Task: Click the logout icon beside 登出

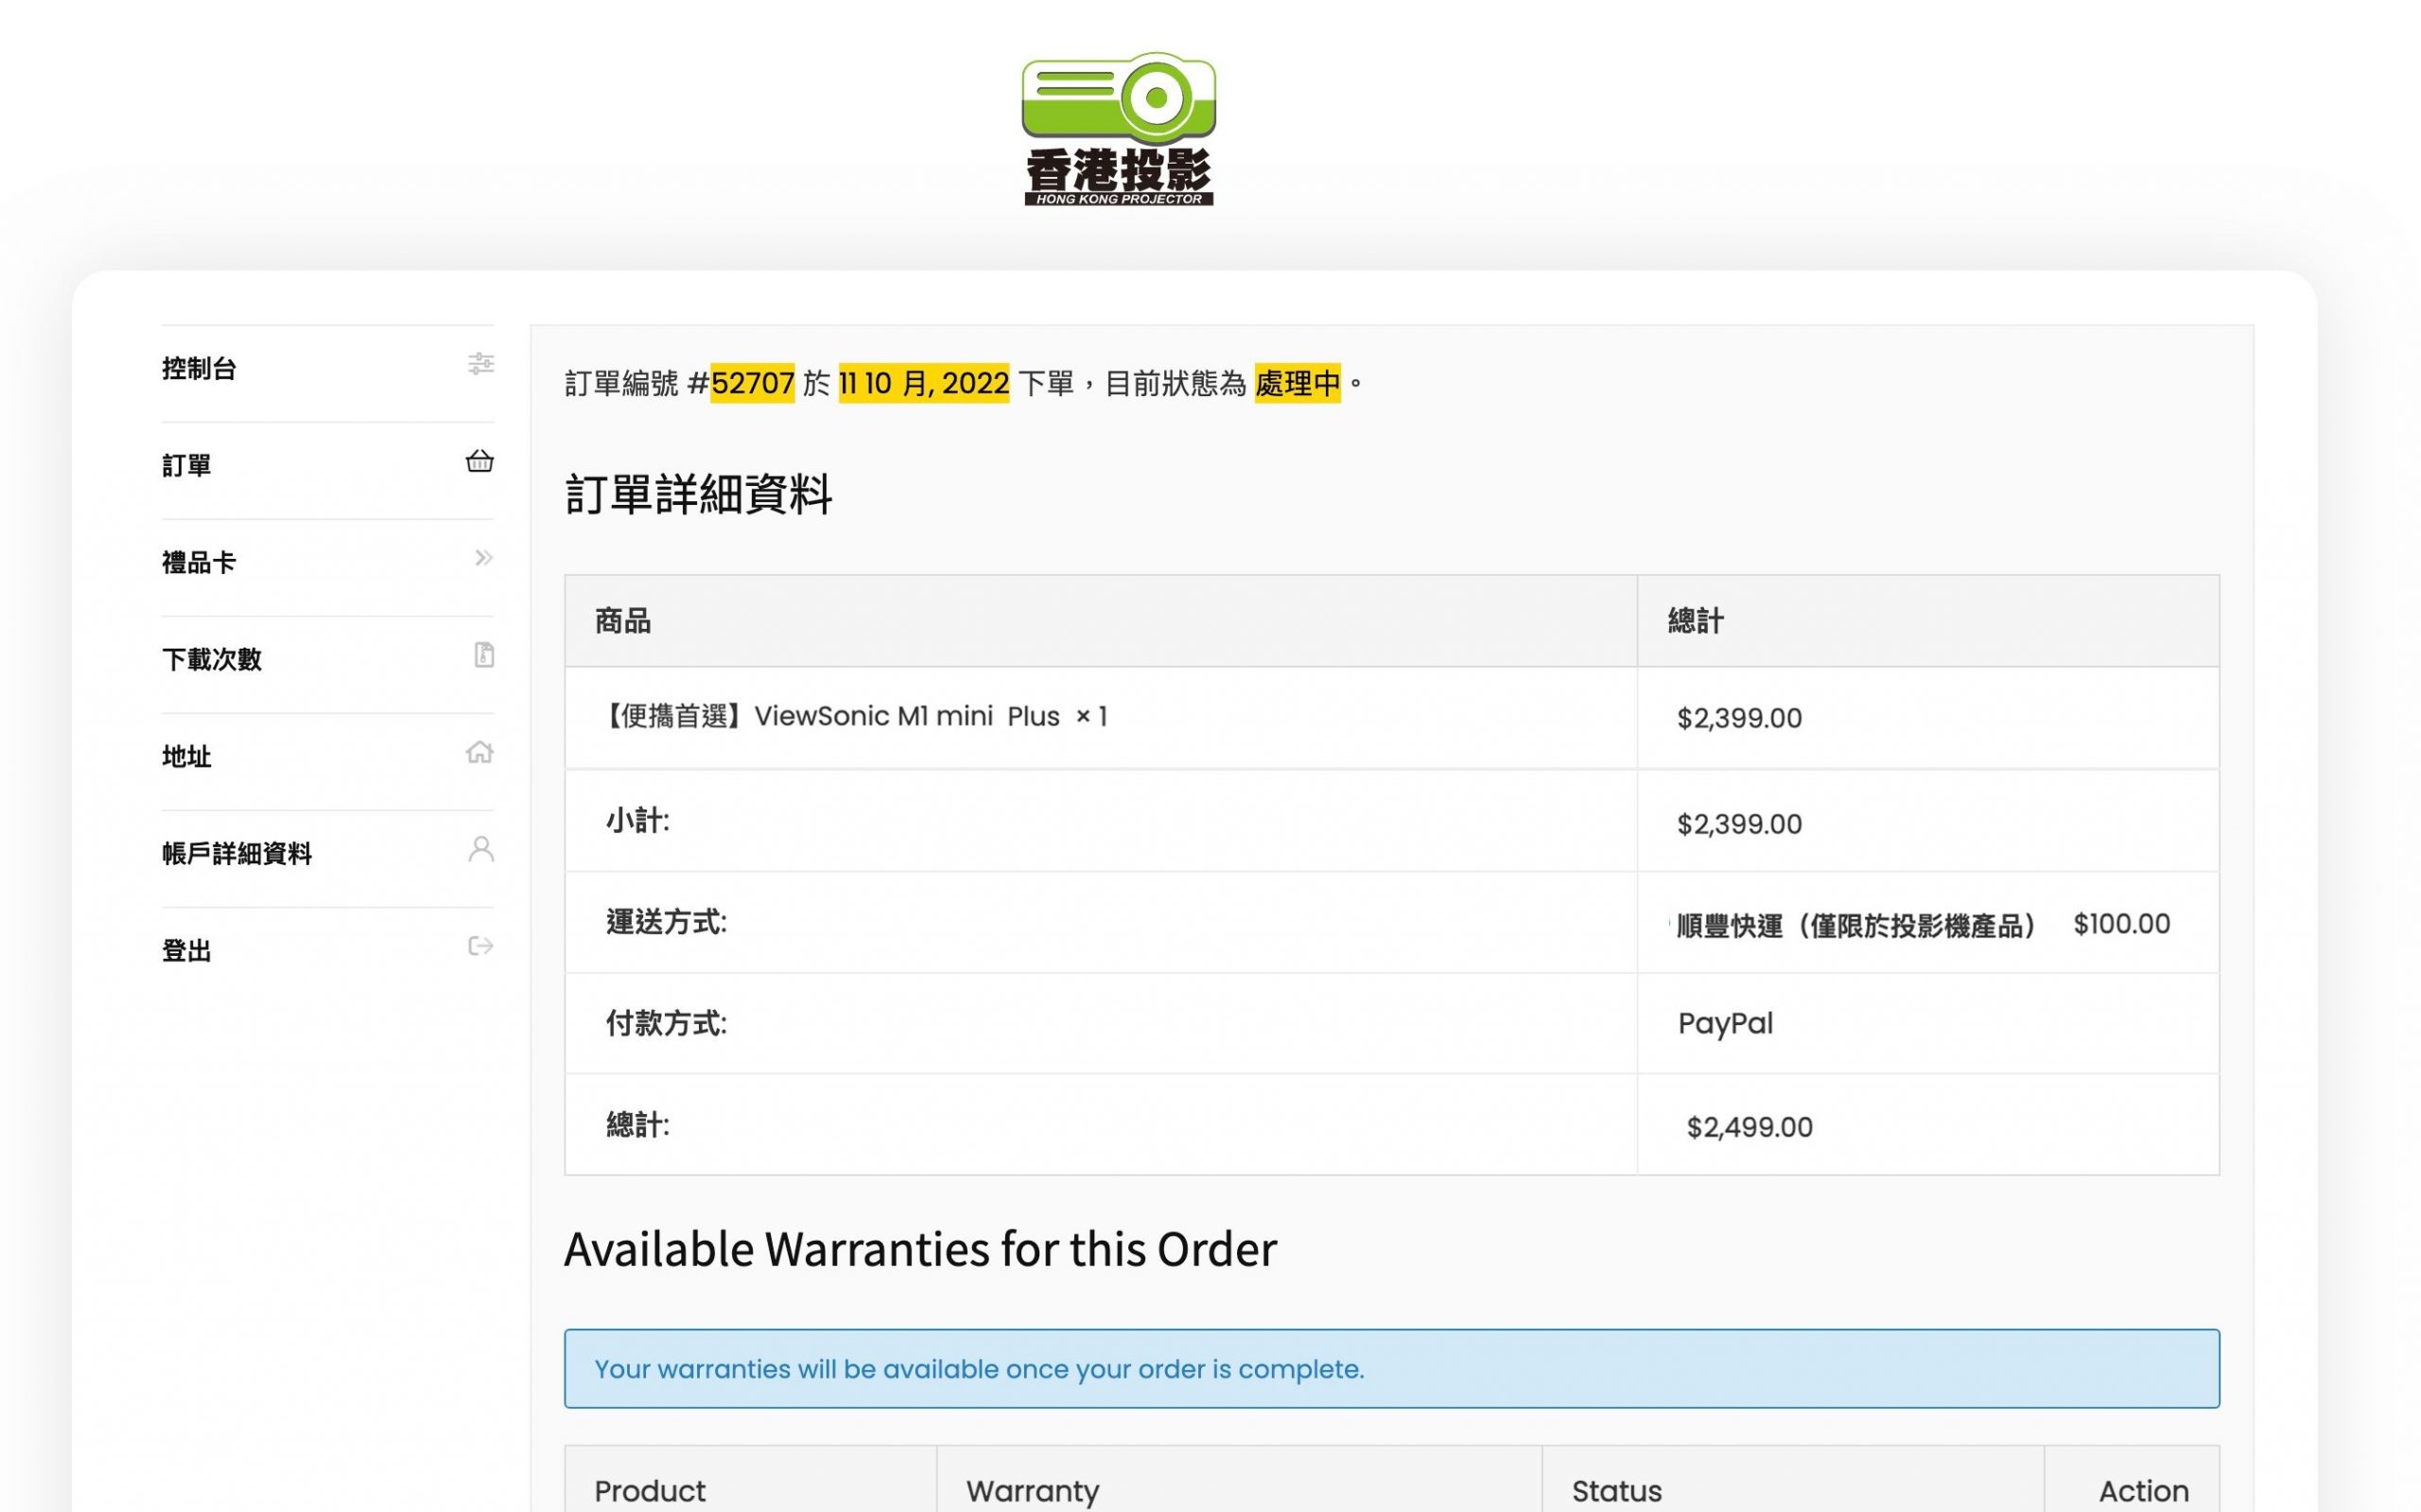Action: pyautogui.click(x=481, y=946)
